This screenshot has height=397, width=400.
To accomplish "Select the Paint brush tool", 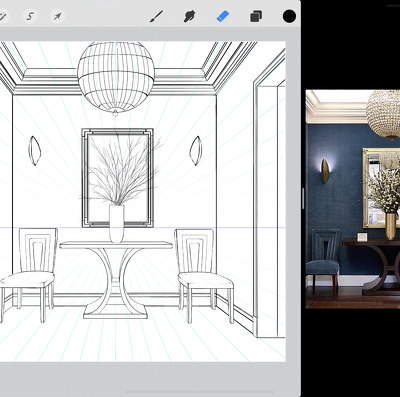I will (x=156, y=16).
